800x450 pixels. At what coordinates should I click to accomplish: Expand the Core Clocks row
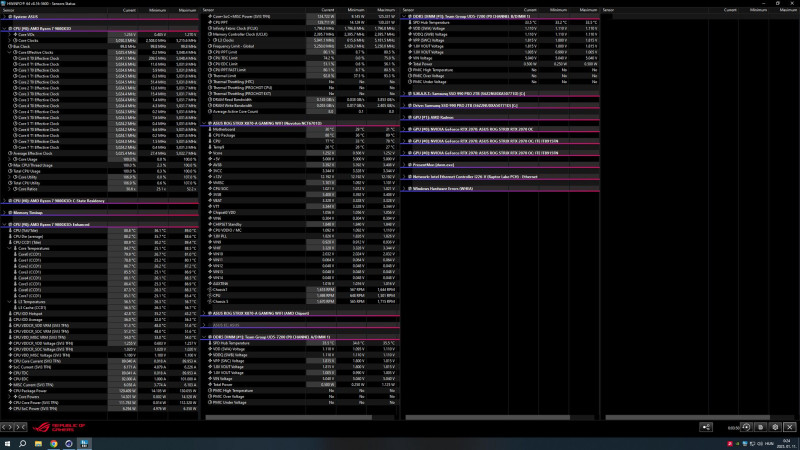(9, 40)
